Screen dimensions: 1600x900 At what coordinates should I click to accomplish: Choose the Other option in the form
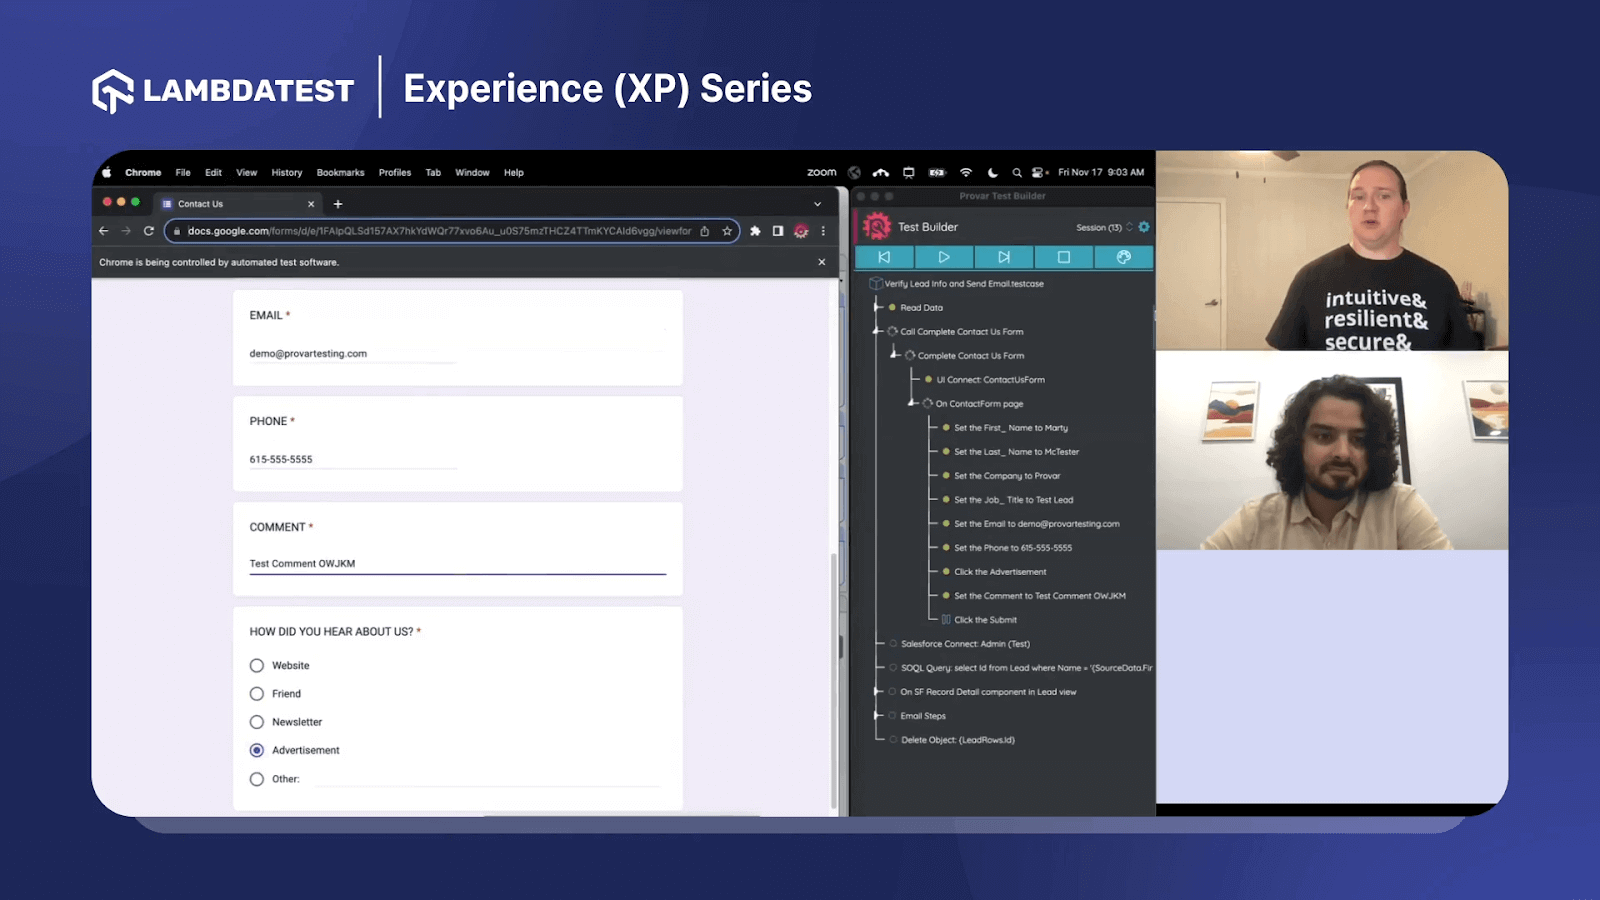tap(257, 779)
